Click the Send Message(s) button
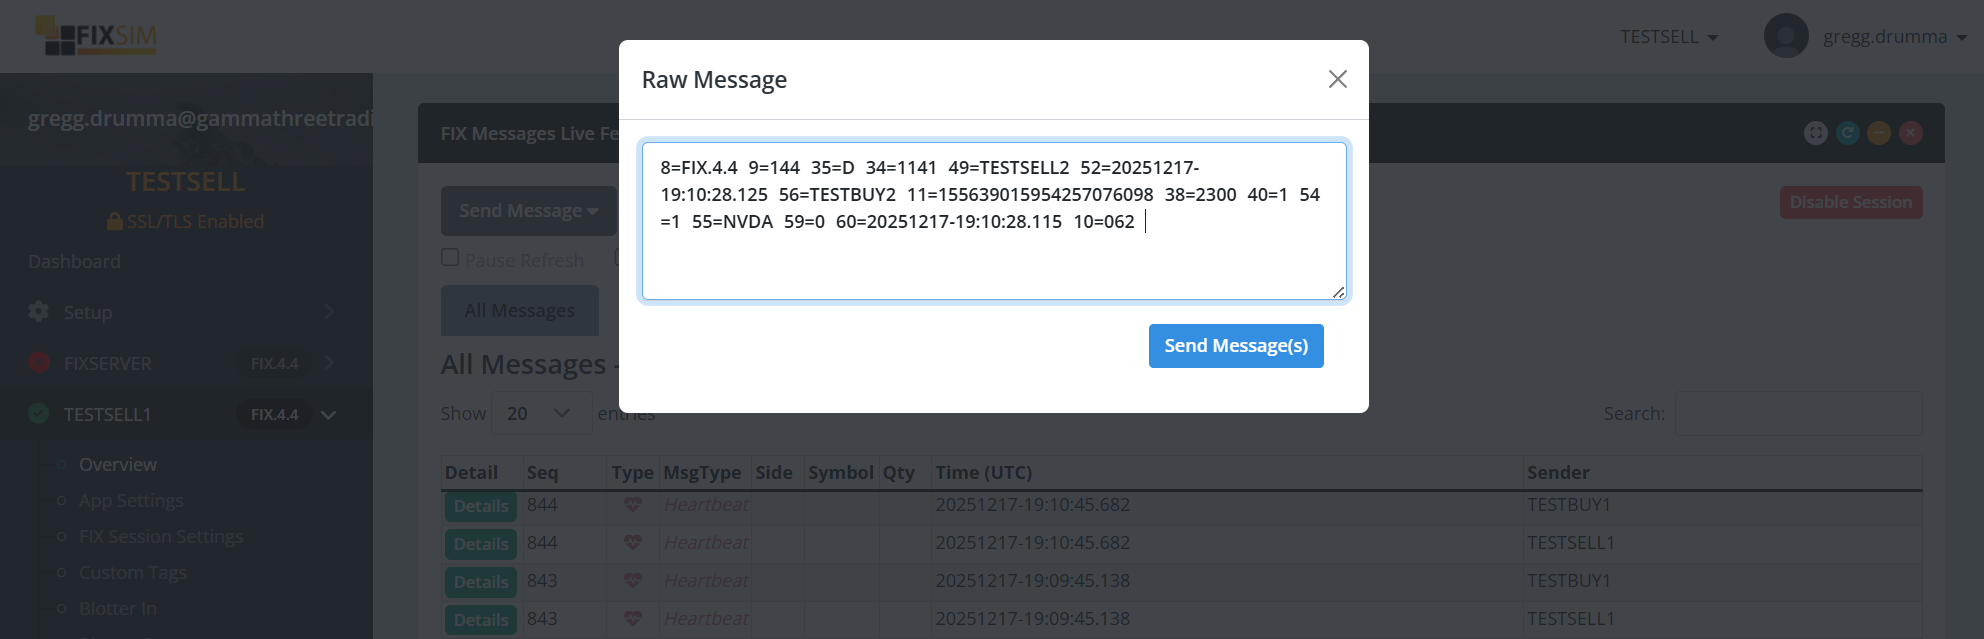The height and width of the screenshot is (639, 1984). click(x=1235, y=346)
